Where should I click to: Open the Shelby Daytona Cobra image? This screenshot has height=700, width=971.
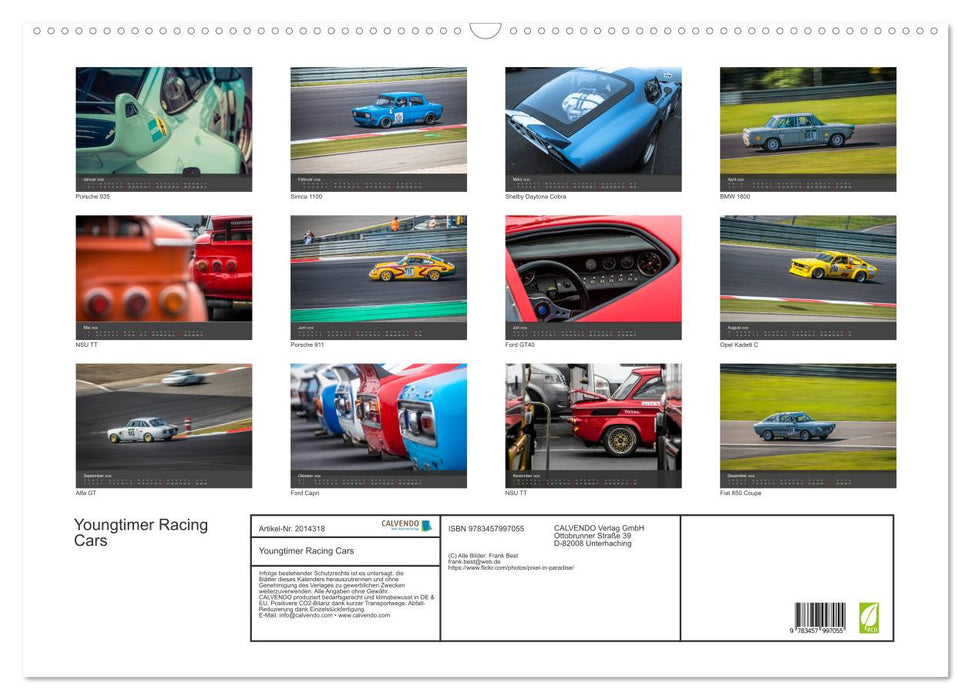pyautogui.click(x=593, y=127)
